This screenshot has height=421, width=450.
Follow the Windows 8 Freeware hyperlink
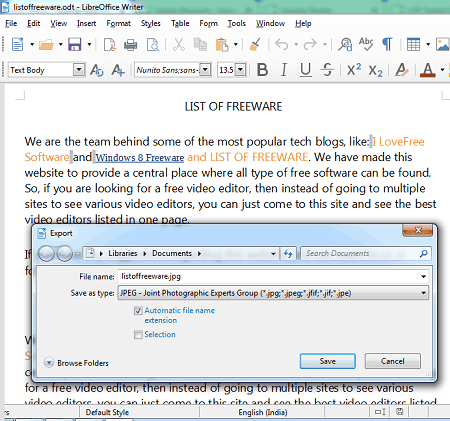[x=140, y=157]
